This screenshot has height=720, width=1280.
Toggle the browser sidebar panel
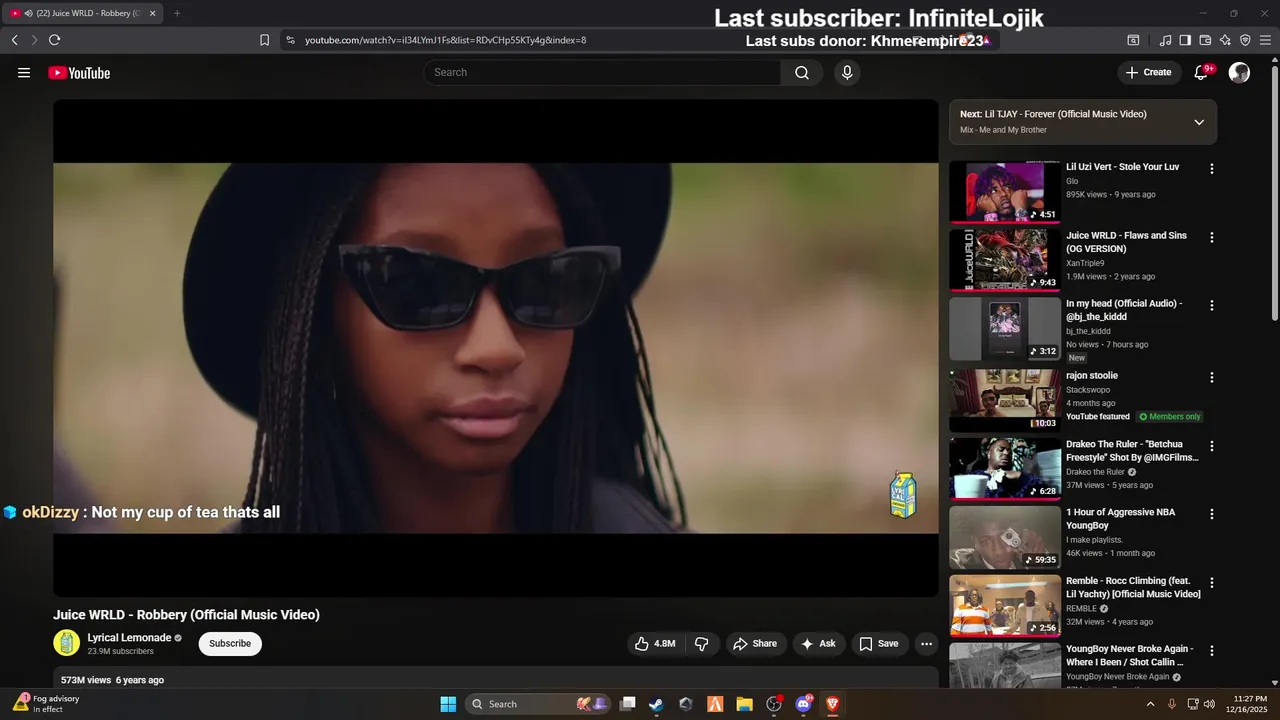coord(1185,40)
